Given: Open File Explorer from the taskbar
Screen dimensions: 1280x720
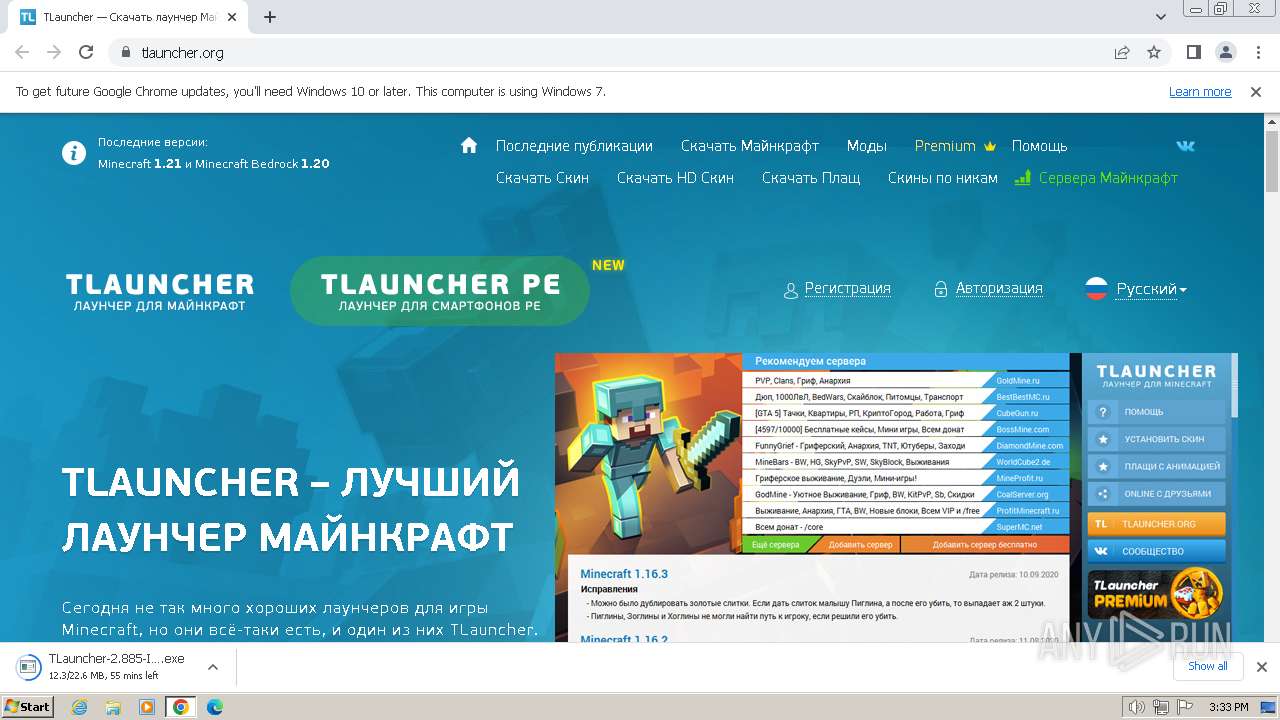Looking at the screenshot, I should click(113, 707).
